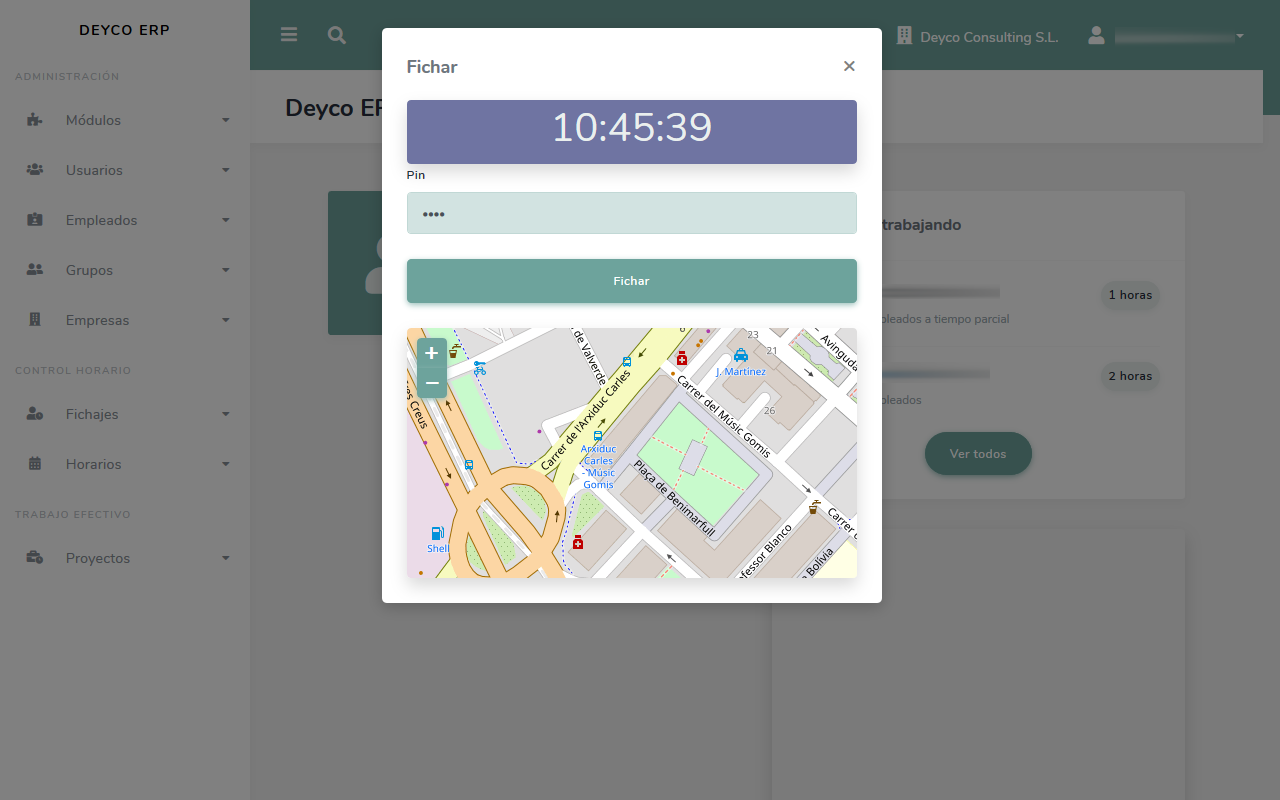Screen dimensions: 1280x800
Task: Expand the Horarios caret arrow
Action: click(x=226, y=464)
